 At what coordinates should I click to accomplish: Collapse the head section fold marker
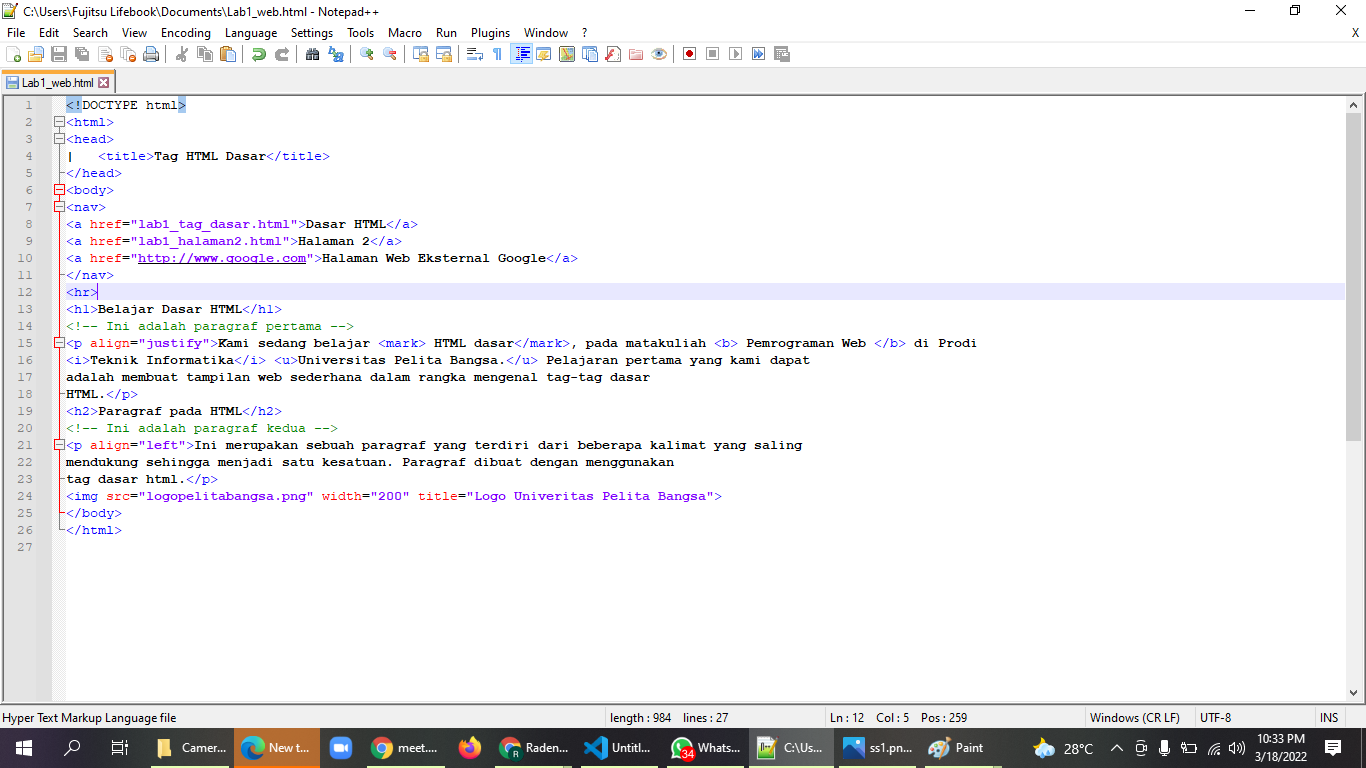tap(59, 139)
